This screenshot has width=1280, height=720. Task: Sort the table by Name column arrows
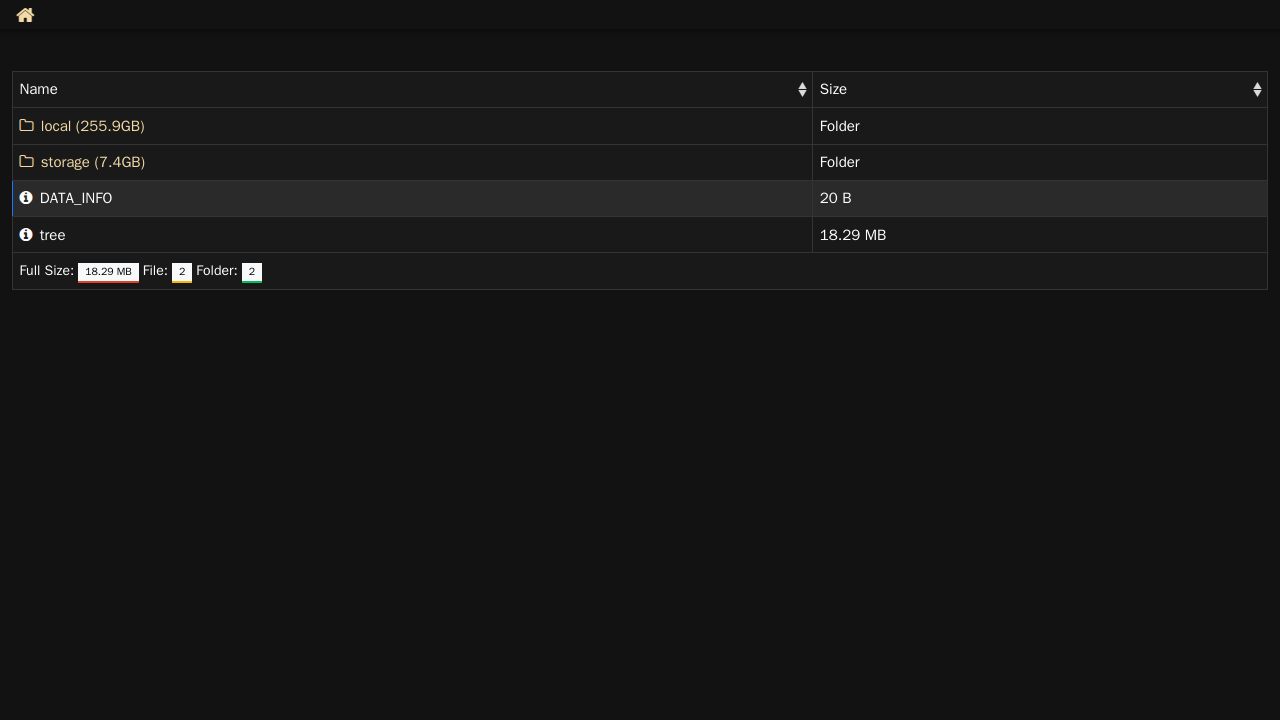click(802, 90)
